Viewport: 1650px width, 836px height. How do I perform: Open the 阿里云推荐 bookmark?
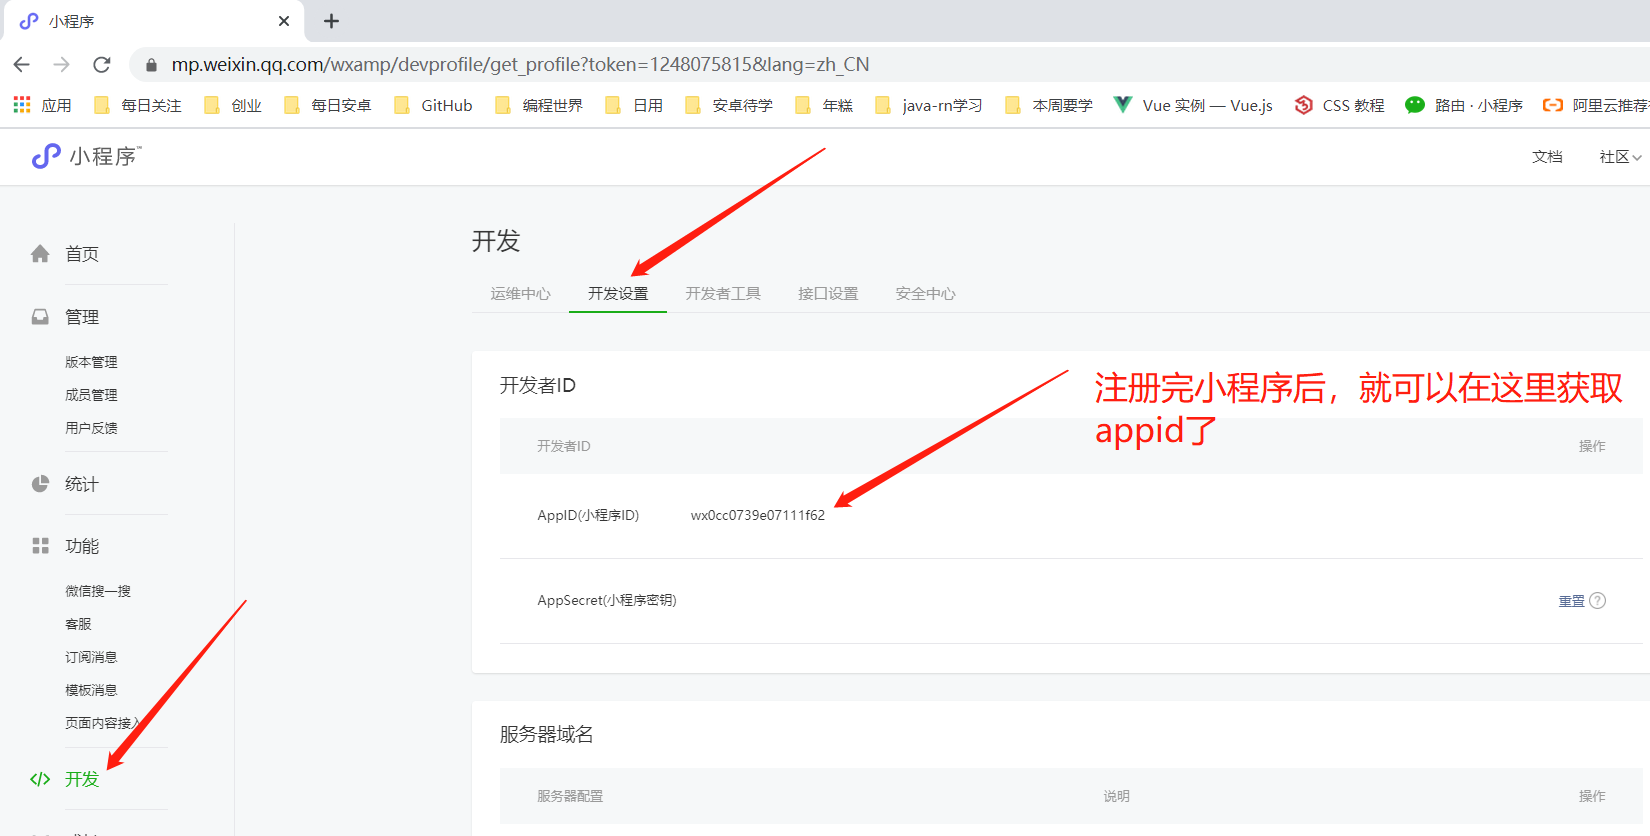pos(1596,105)
